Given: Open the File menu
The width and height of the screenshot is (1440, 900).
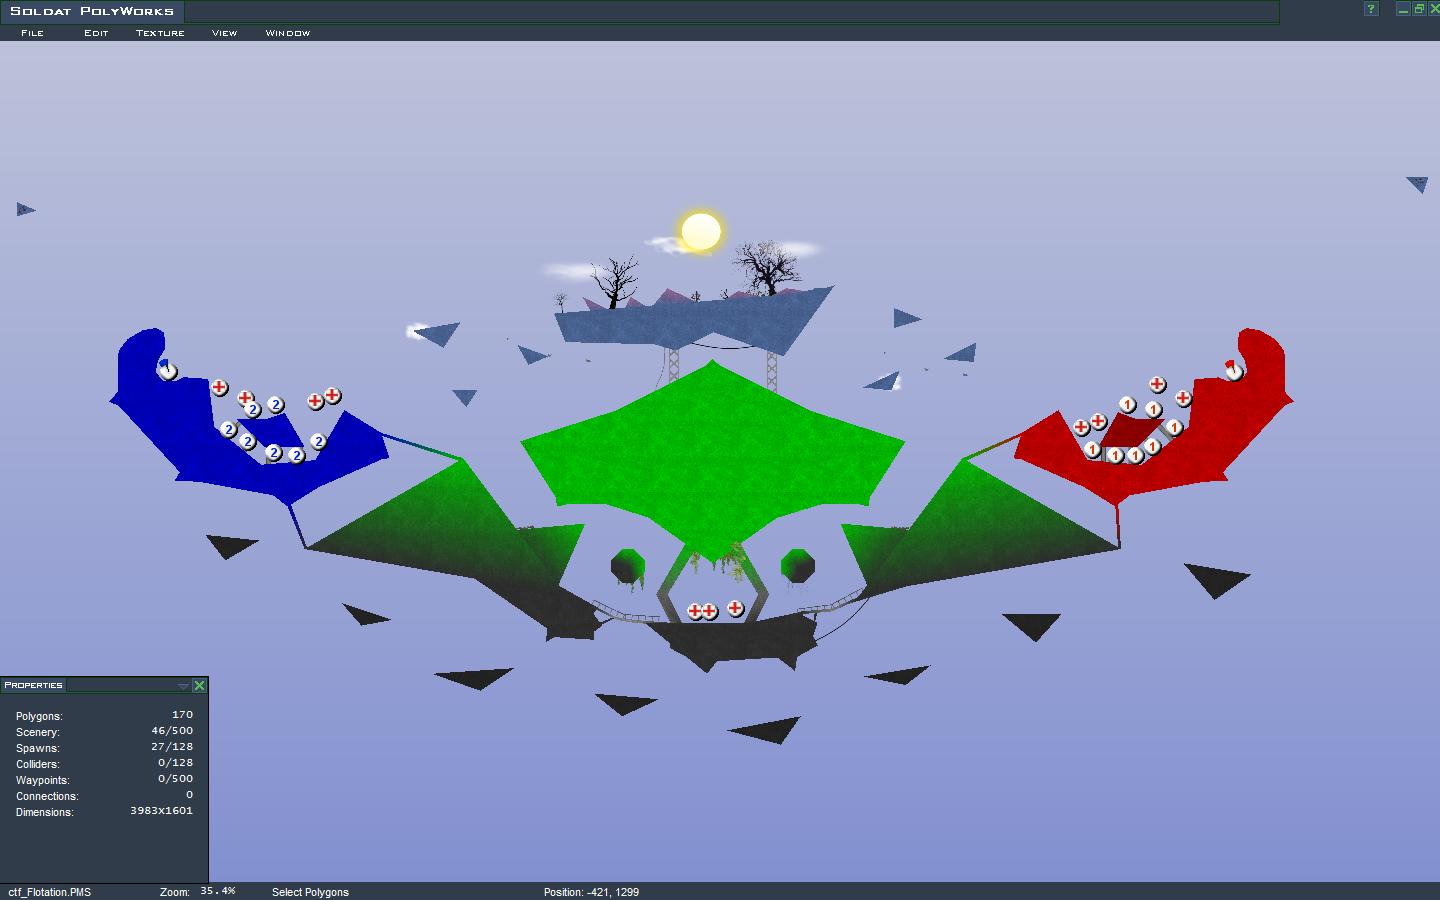Looking at the screenshot, I should (x=32, y=33).
